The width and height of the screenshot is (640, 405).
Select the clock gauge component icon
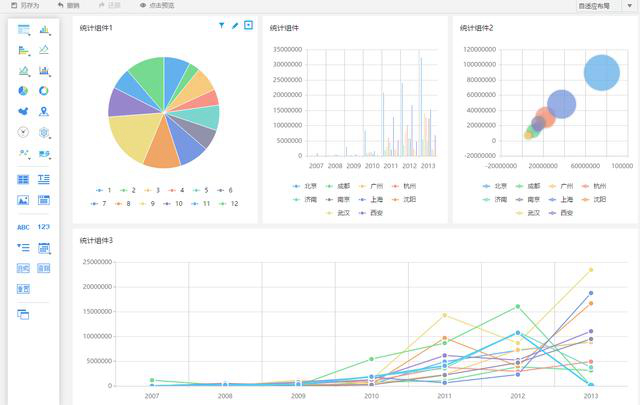(x=23, y=132)
